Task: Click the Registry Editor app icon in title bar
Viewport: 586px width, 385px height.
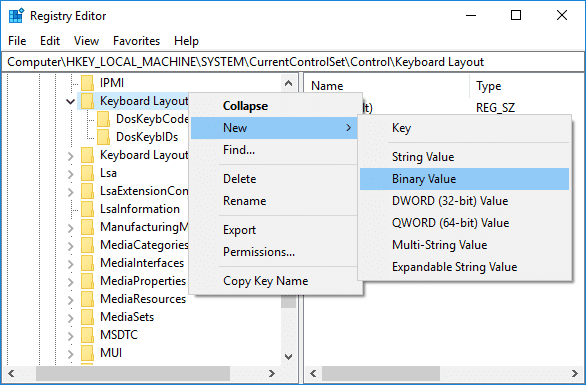Action: (x=16, y=16)
